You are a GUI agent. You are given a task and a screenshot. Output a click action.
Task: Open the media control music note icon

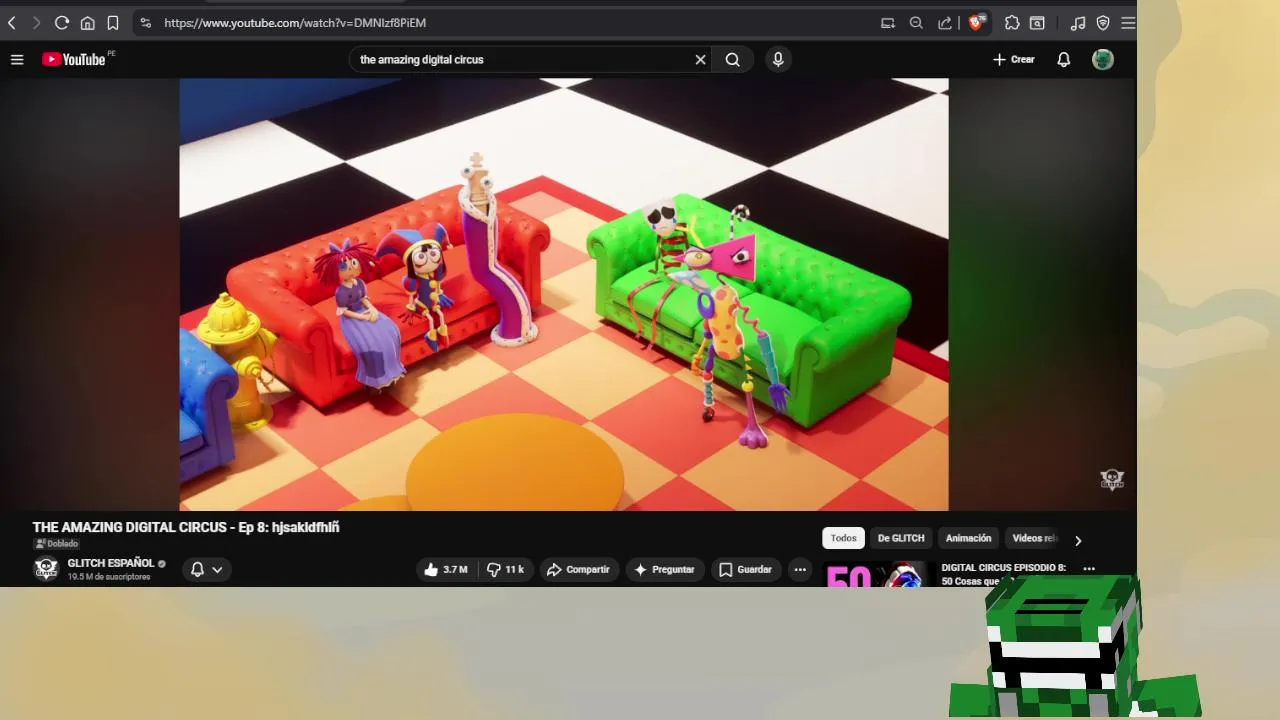pyautogui.click(x=1077, y=22)
